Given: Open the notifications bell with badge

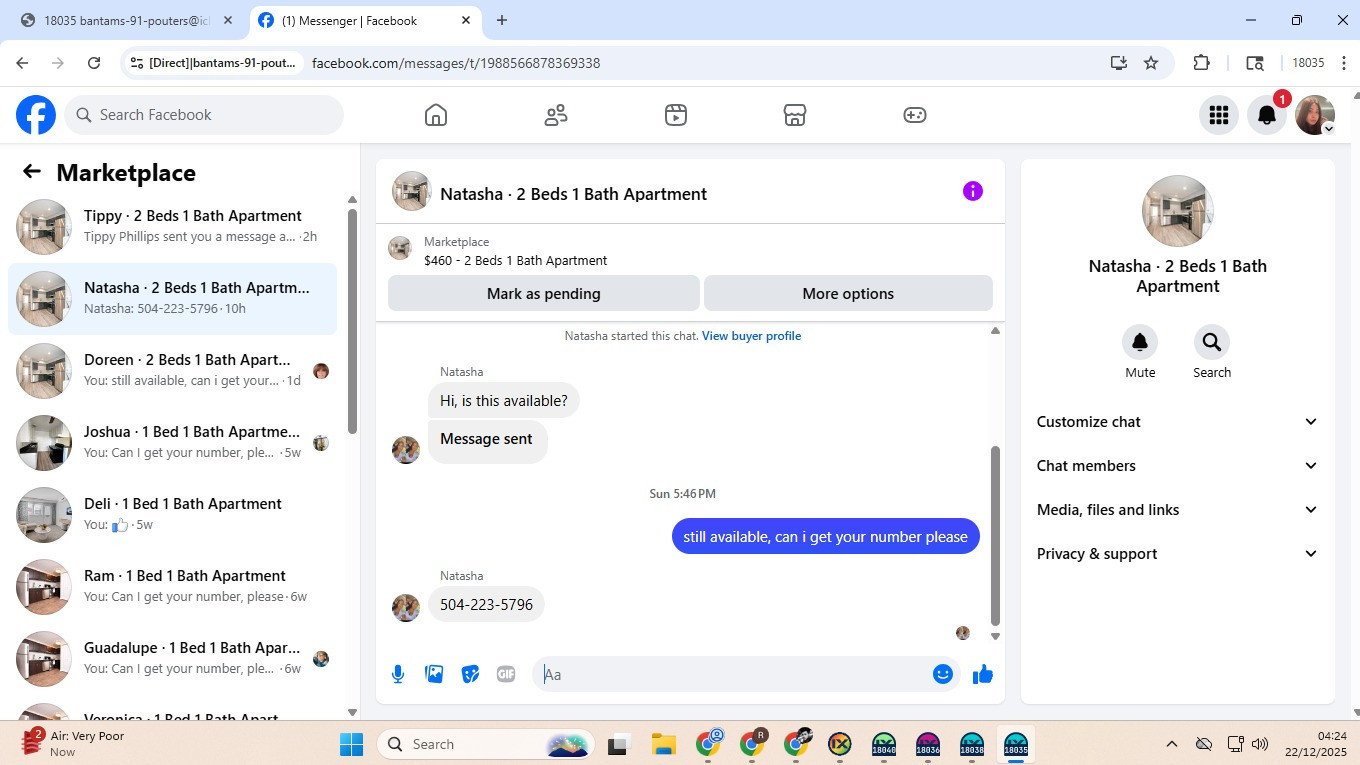Looking at the screenshot, I should (1267, 115).
